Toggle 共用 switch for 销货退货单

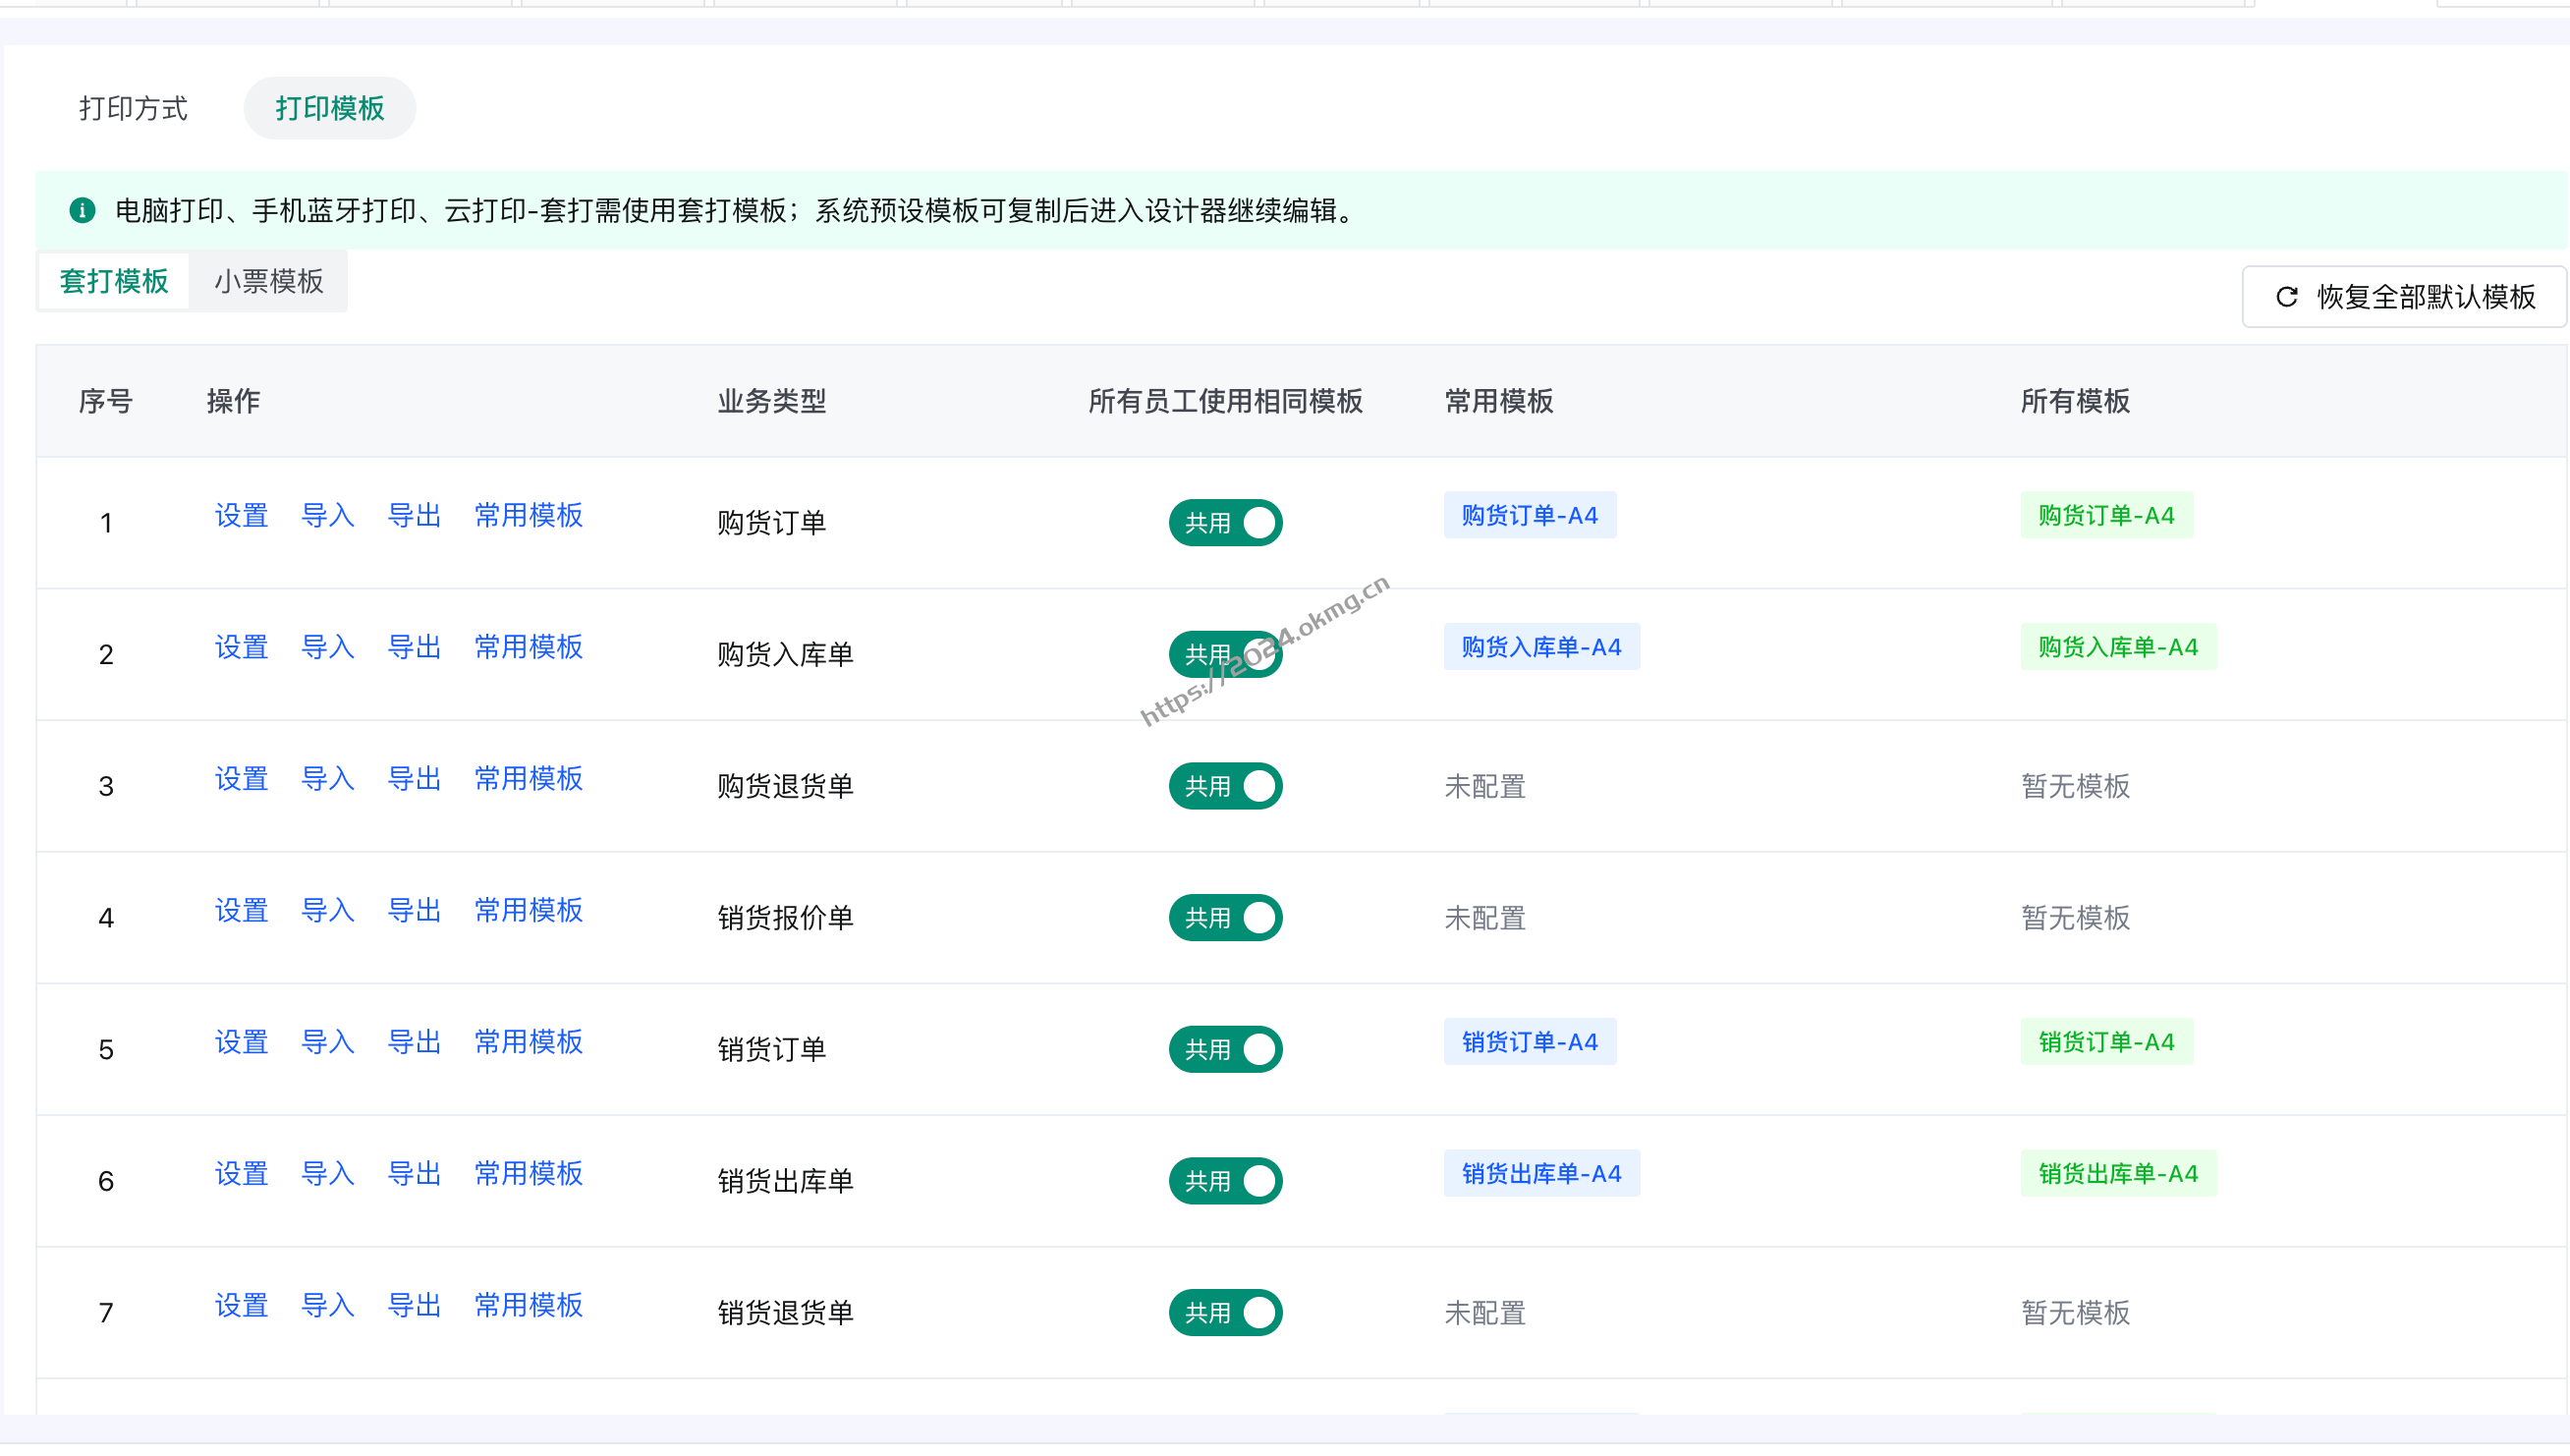pos(1225,1313)
